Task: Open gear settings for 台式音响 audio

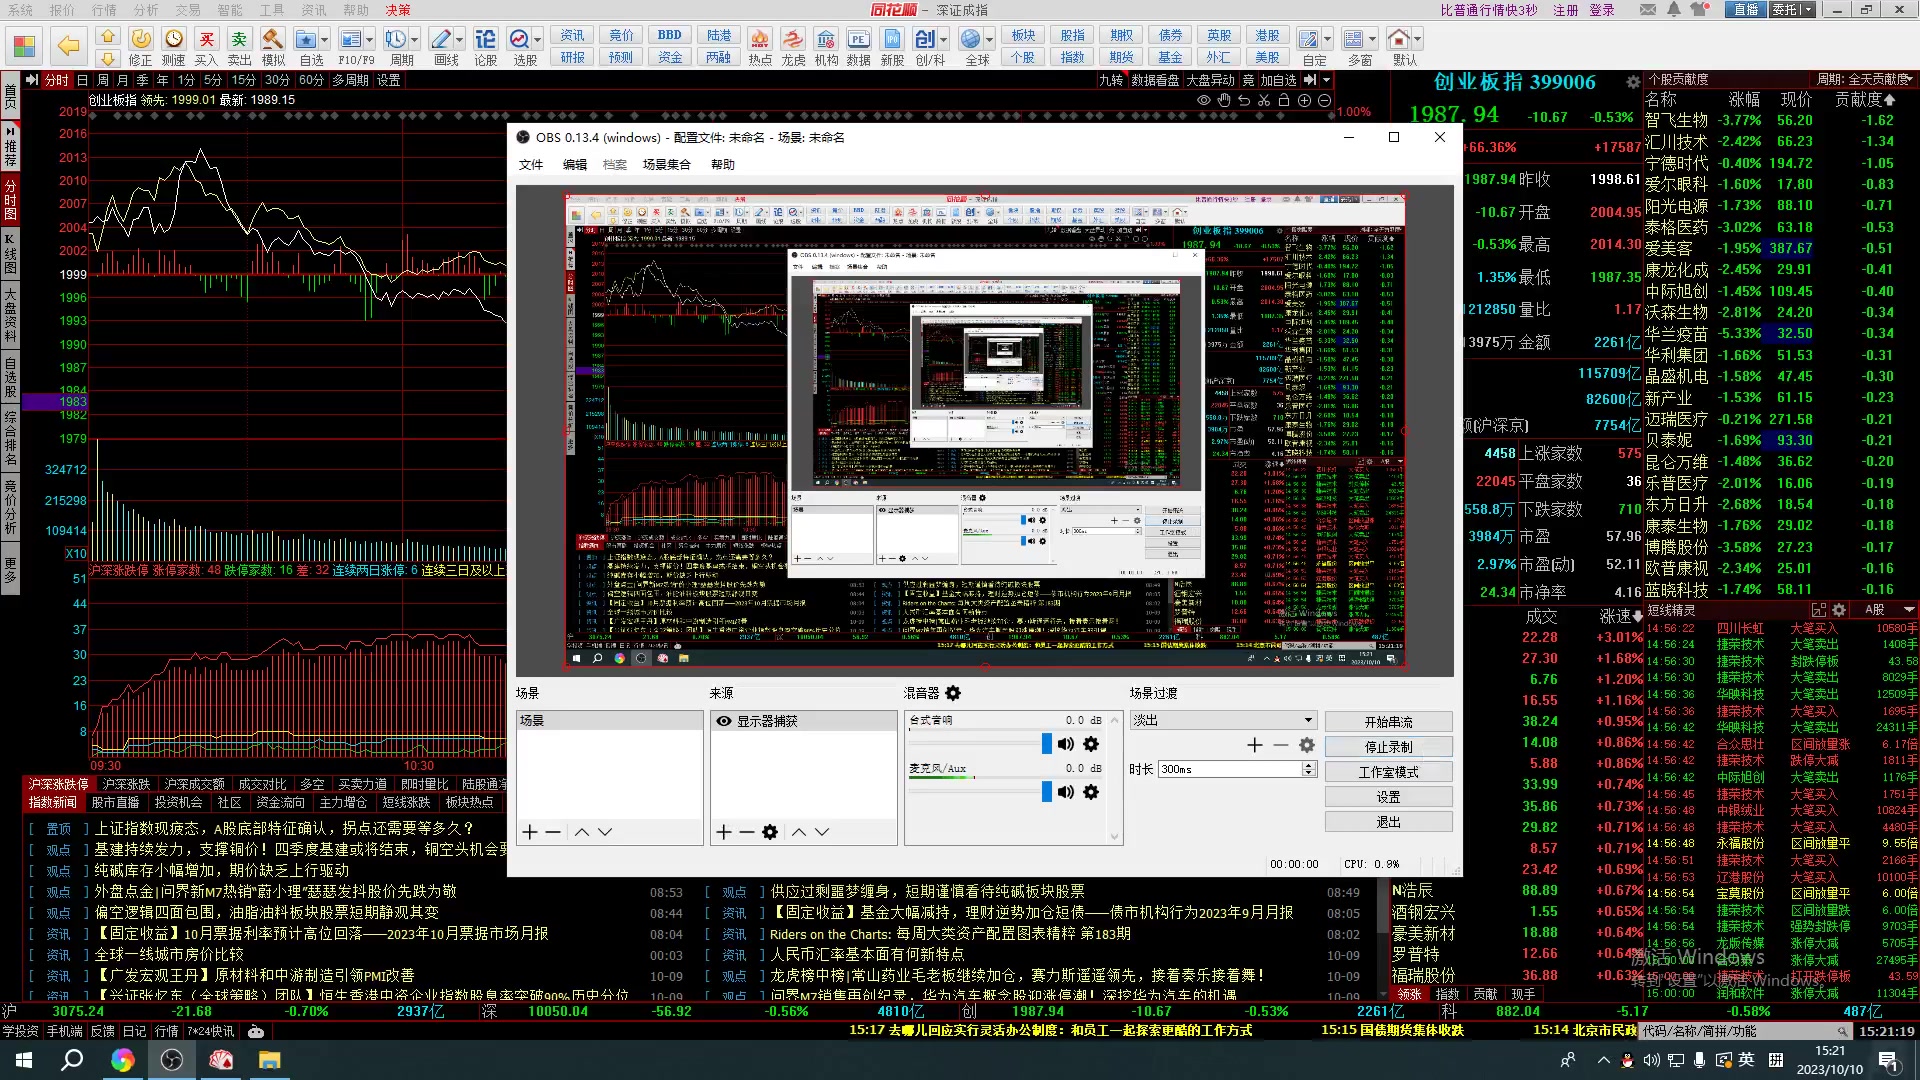Action: pos(1091,744)
